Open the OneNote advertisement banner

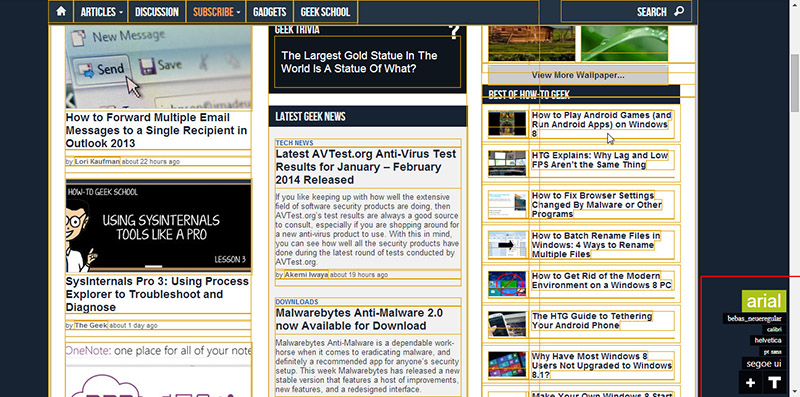point(159,369)
